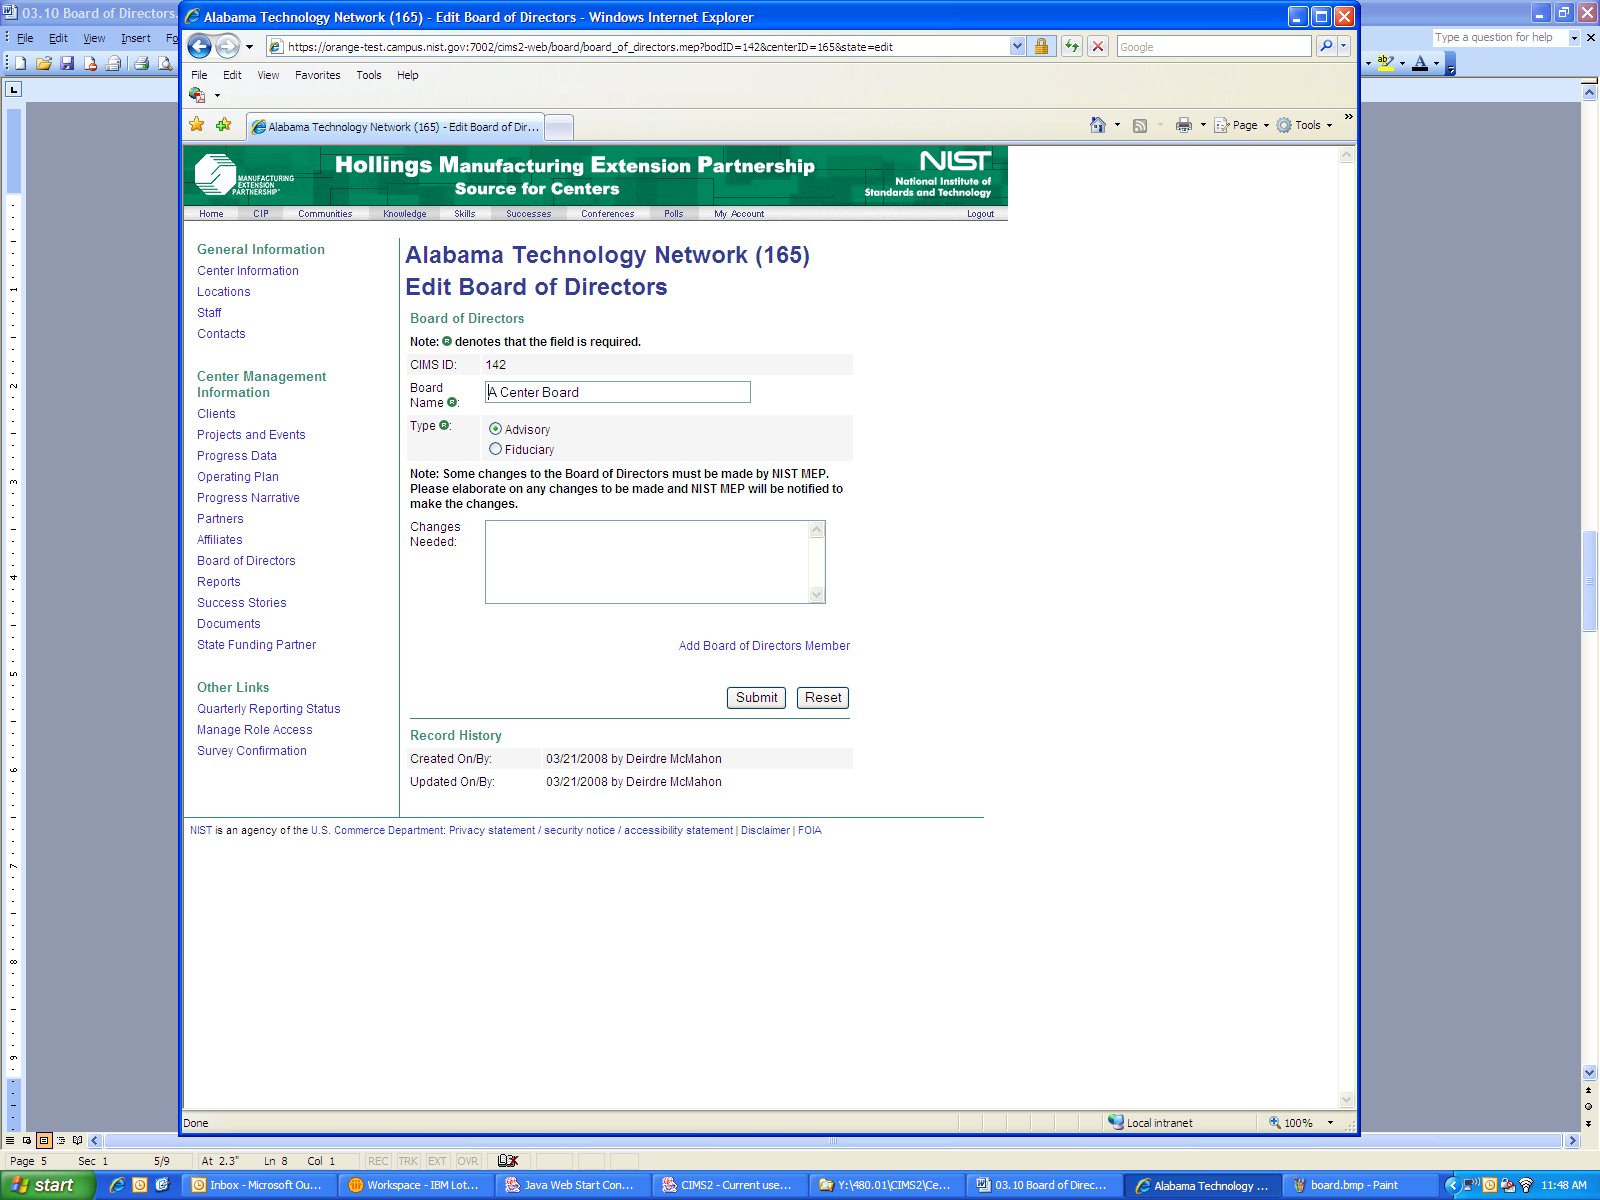Toggle EXT extend selection in Word status bar

pyautogui.click(x=437, y=1161)
